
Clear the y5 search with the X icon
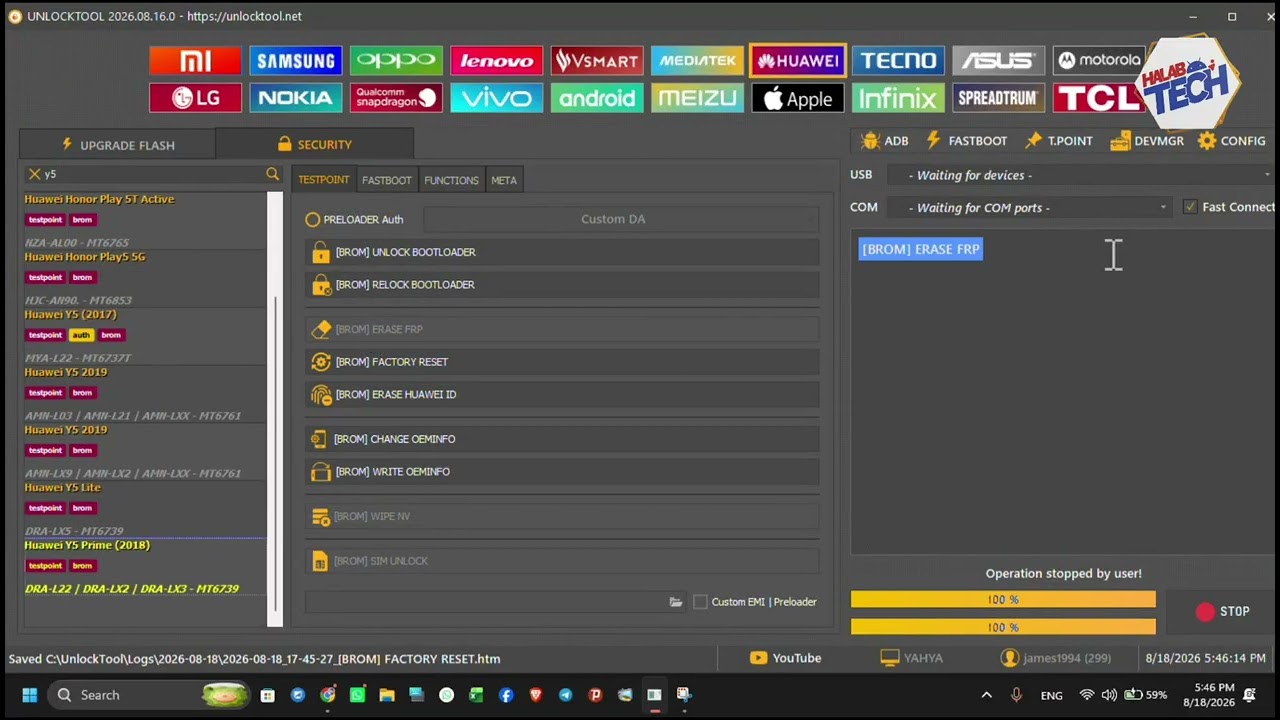34,174
